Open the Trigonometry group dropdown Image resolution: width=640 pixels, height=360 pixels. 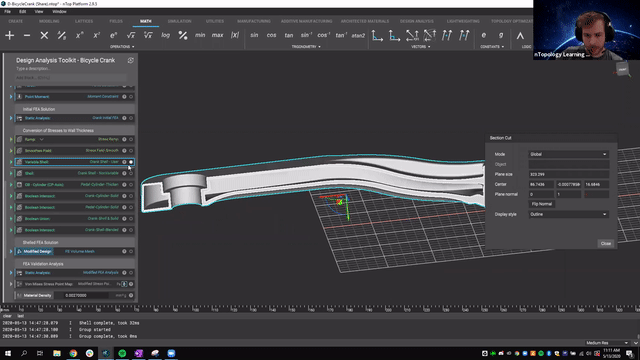point(306,47)
